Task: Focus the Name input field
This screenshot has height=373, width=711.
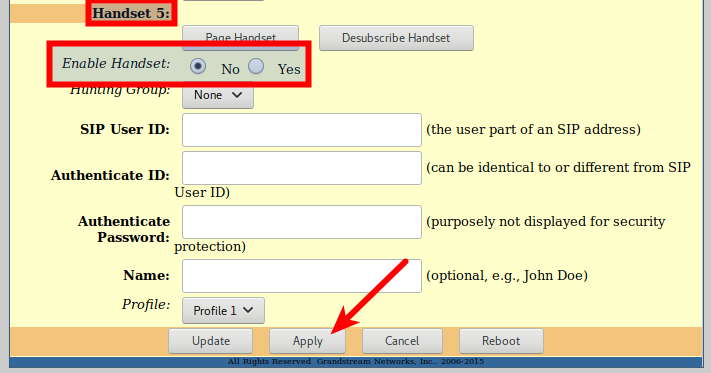Action: [x=302, y=276]
